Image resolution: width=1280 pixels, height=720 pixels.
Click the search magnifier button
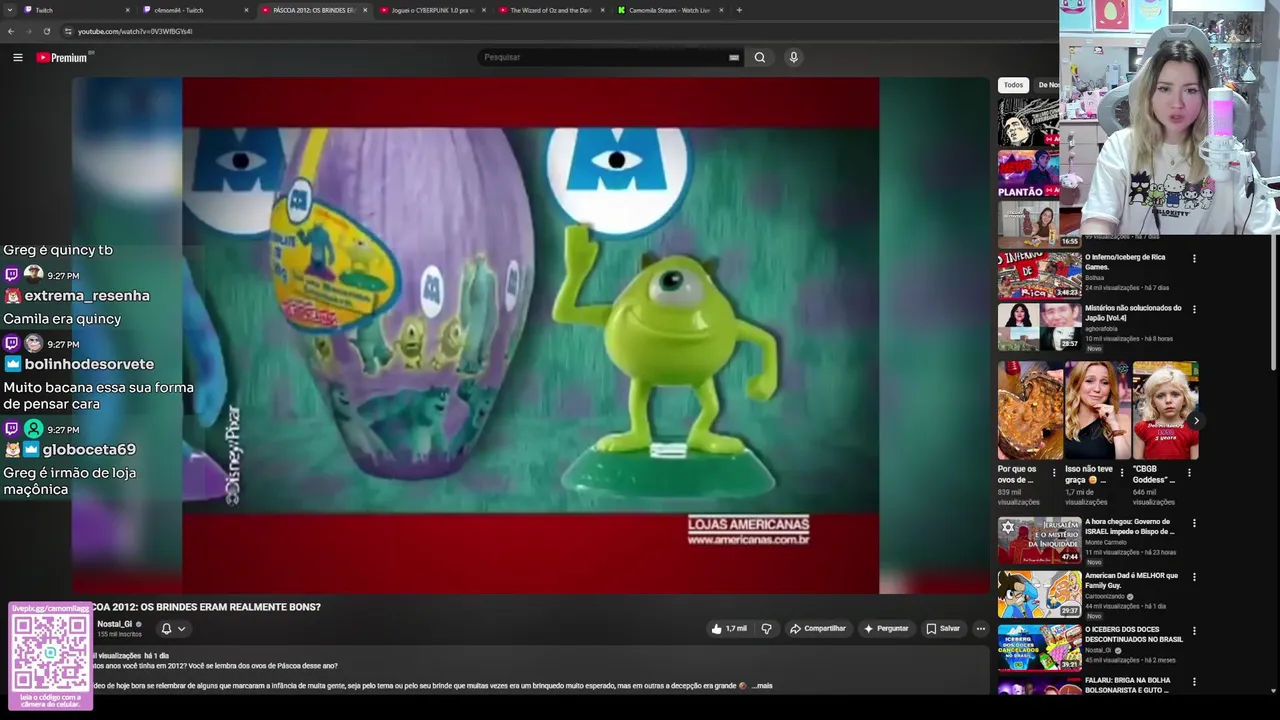tap(760, 57)
